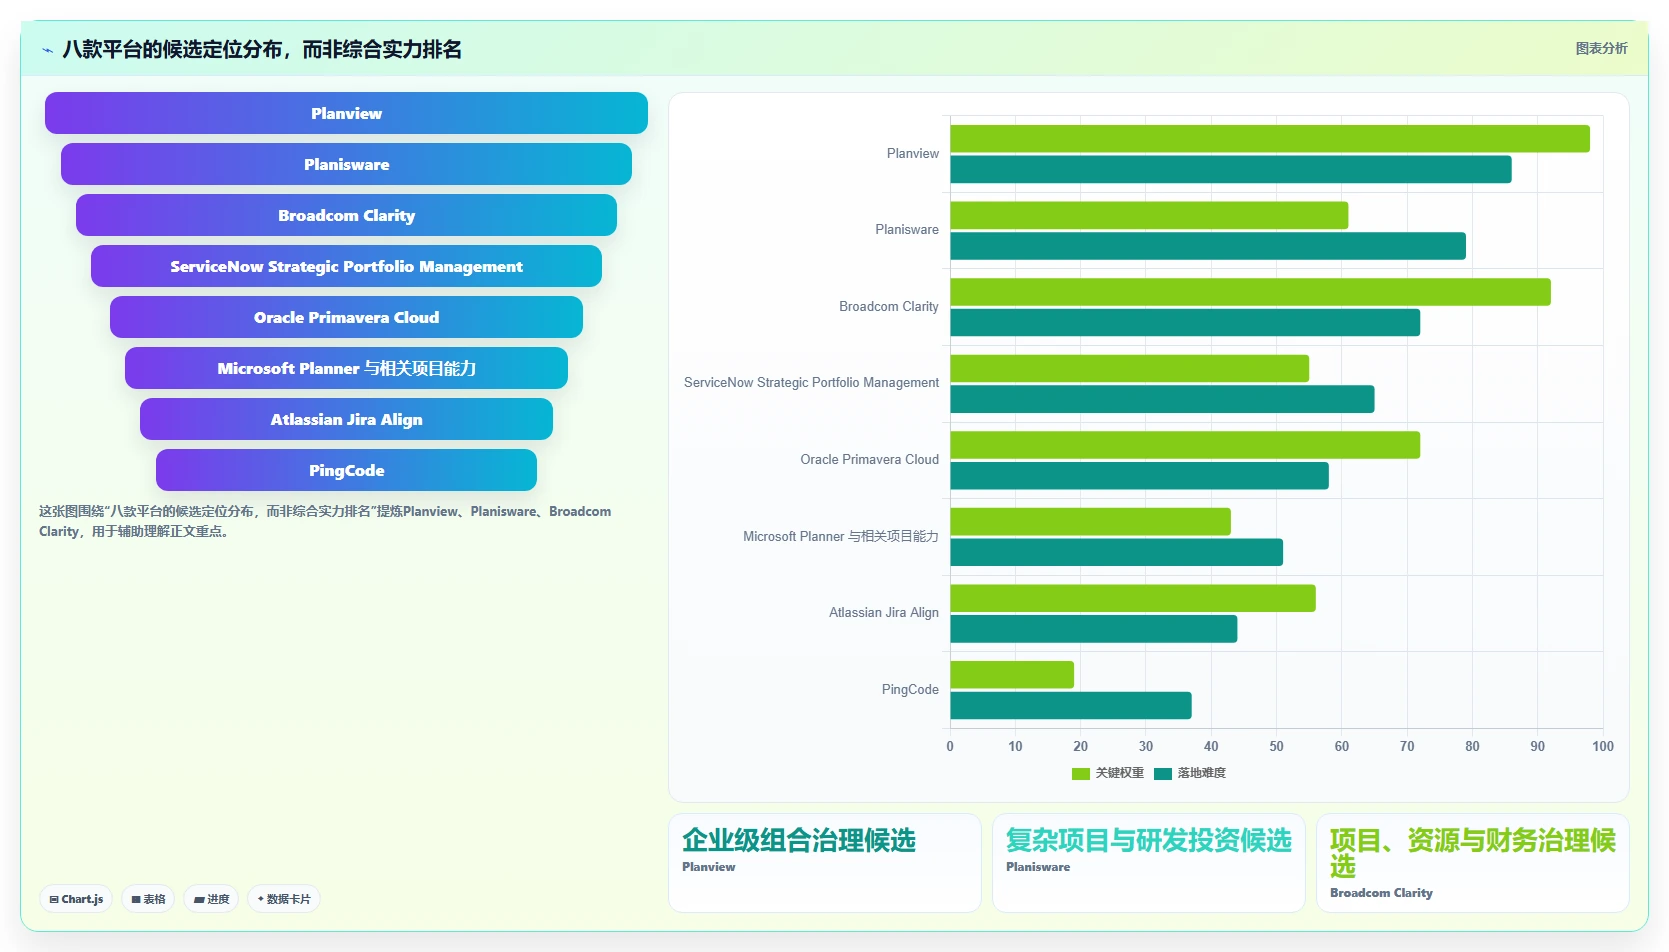Click the small icon before the page title

[47, 50]
